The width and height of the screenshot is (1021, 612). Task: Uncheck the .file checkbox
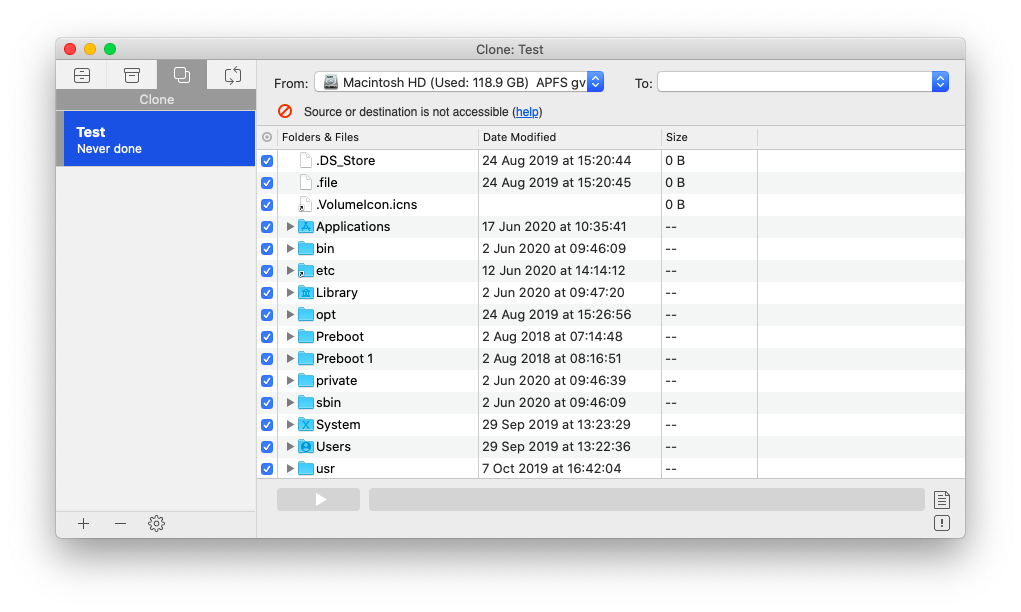click(x=267, y=183)
